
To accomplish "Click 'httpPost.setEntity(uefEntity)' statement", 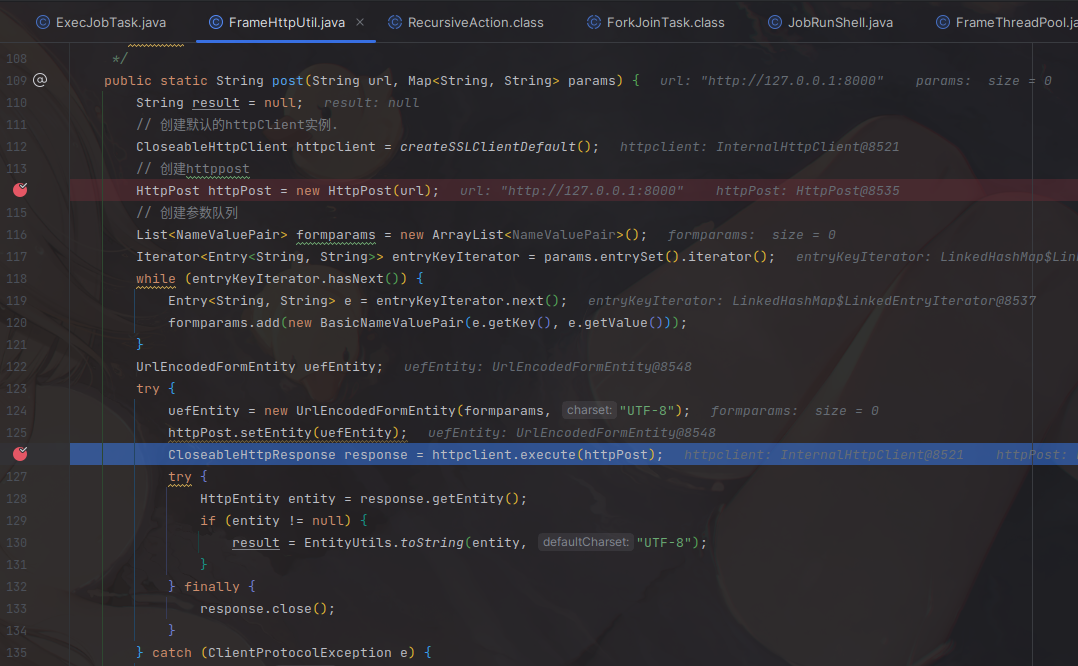I will coord(287,432).
